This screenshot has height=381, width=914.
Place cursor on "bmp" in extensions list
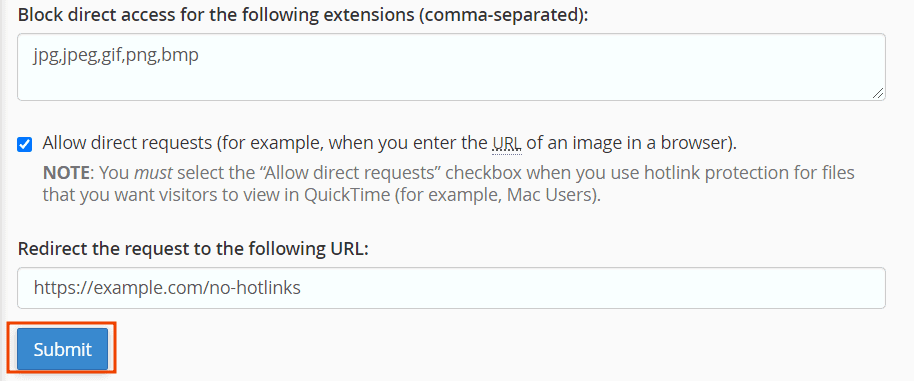click(x=181, y=57)
